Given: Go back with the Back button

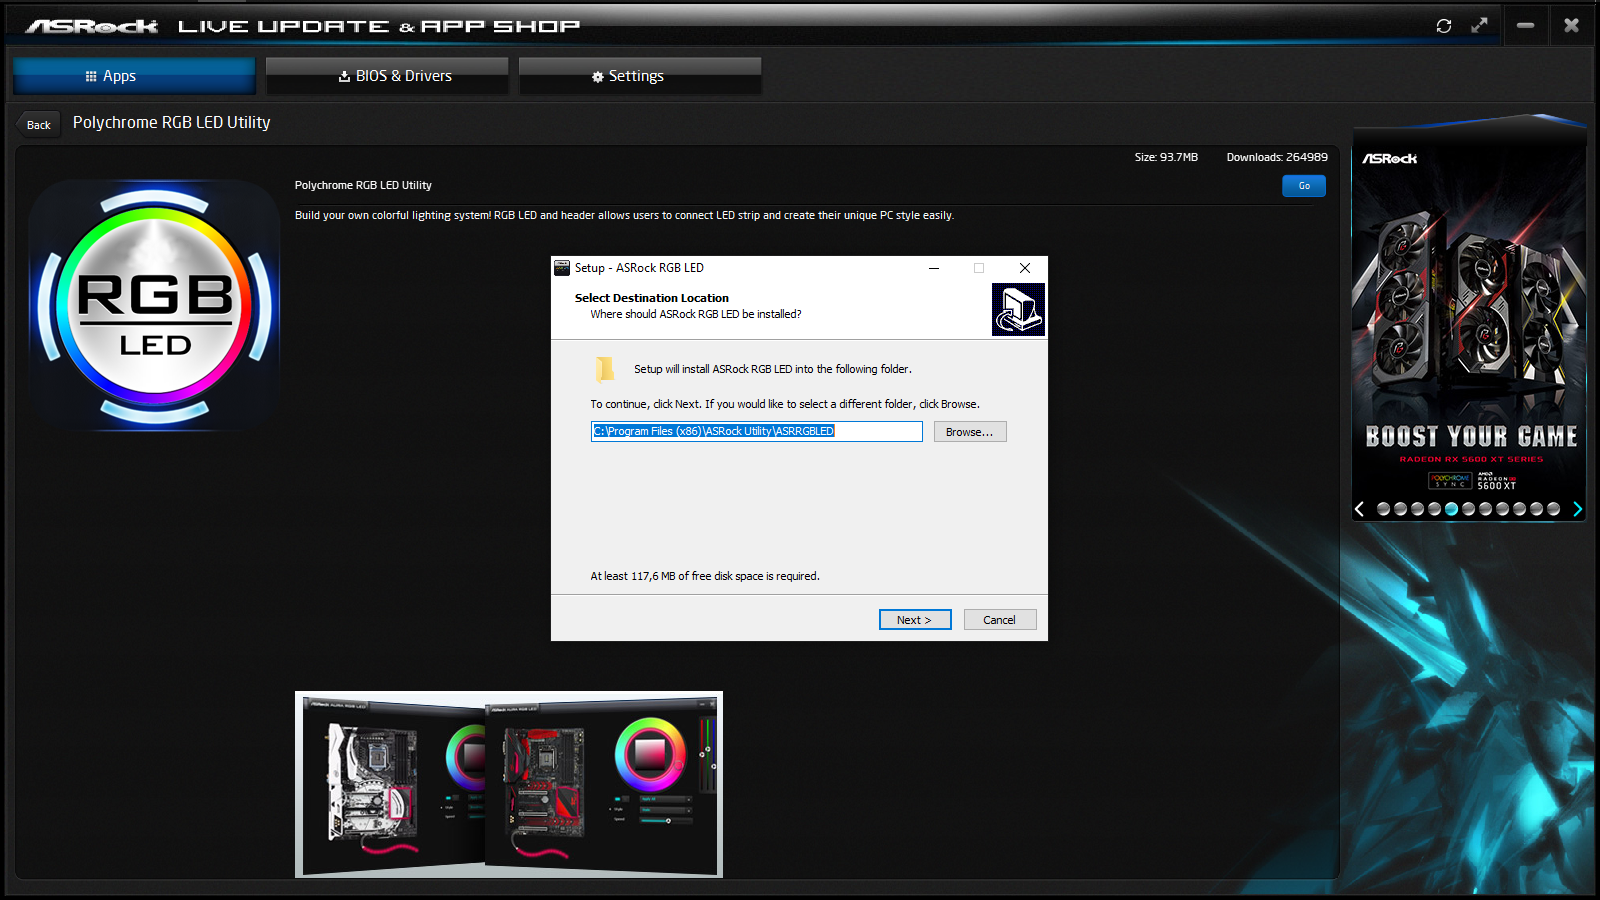Looking at the screenshot, I should point(39,125).
